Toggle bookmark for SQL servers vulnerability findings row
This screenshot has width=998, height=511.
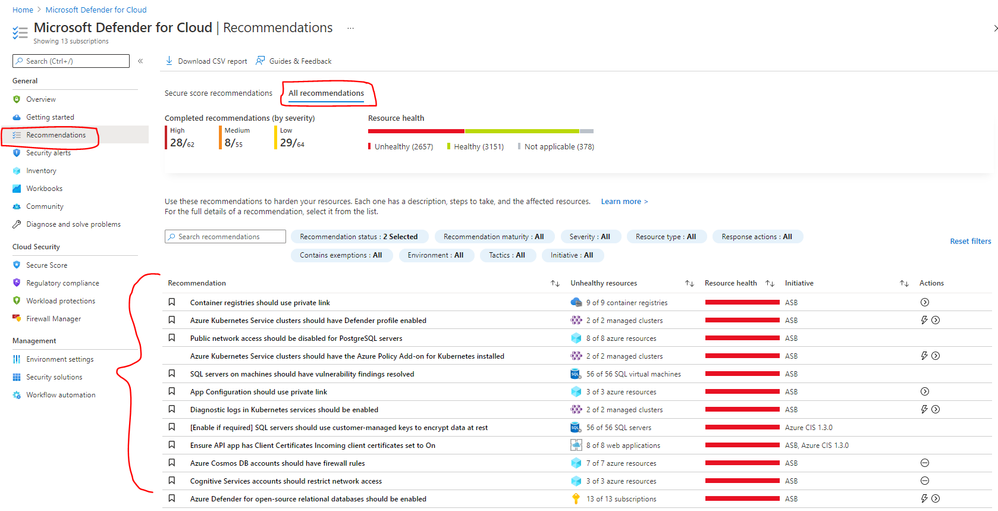click(171, 374)
